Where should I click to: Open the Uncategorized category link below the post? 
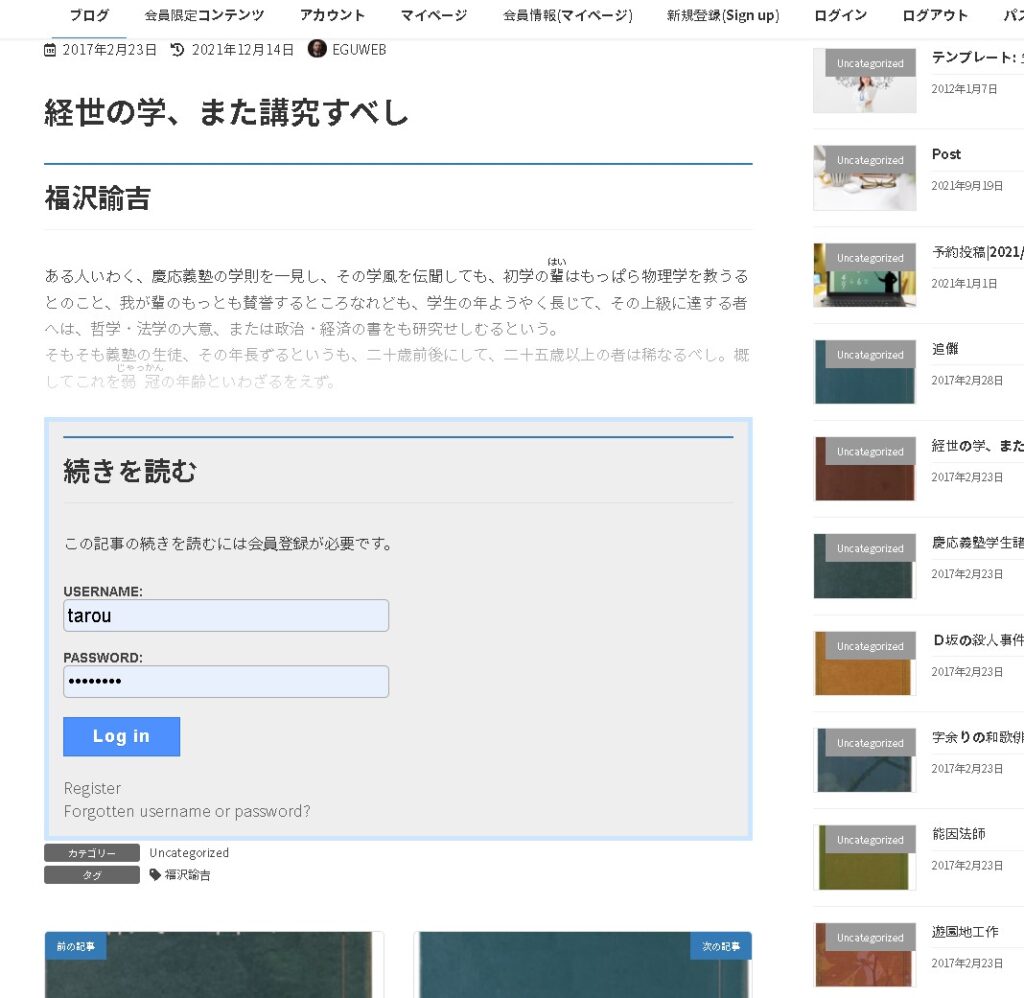point(189,853)
